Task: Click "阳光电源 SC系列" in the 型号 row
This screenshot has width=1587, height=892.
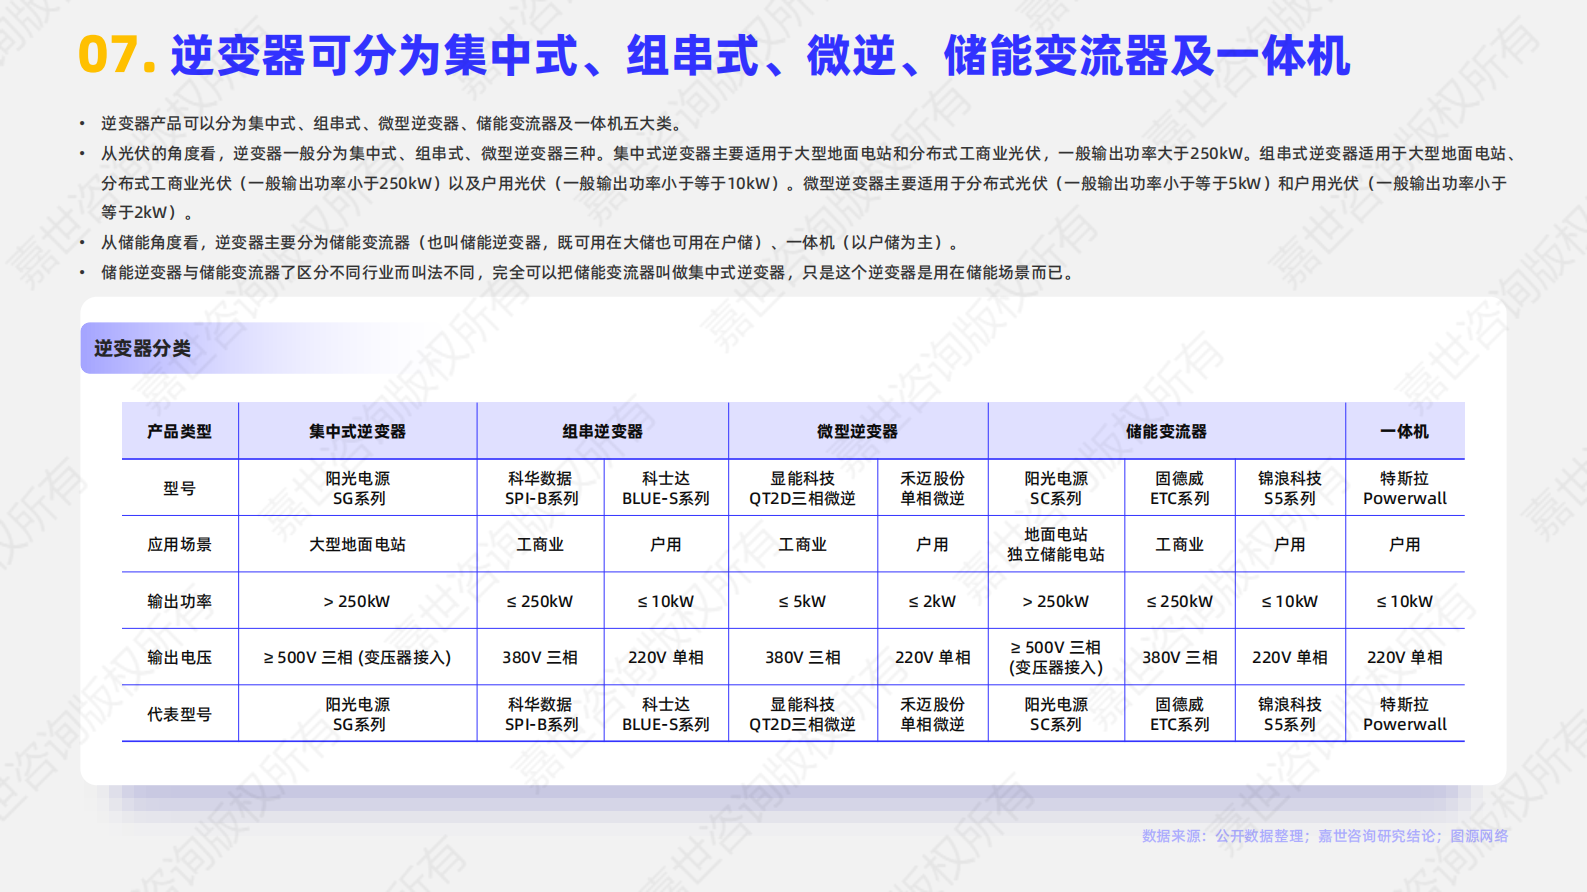Action: [1056, 489]
